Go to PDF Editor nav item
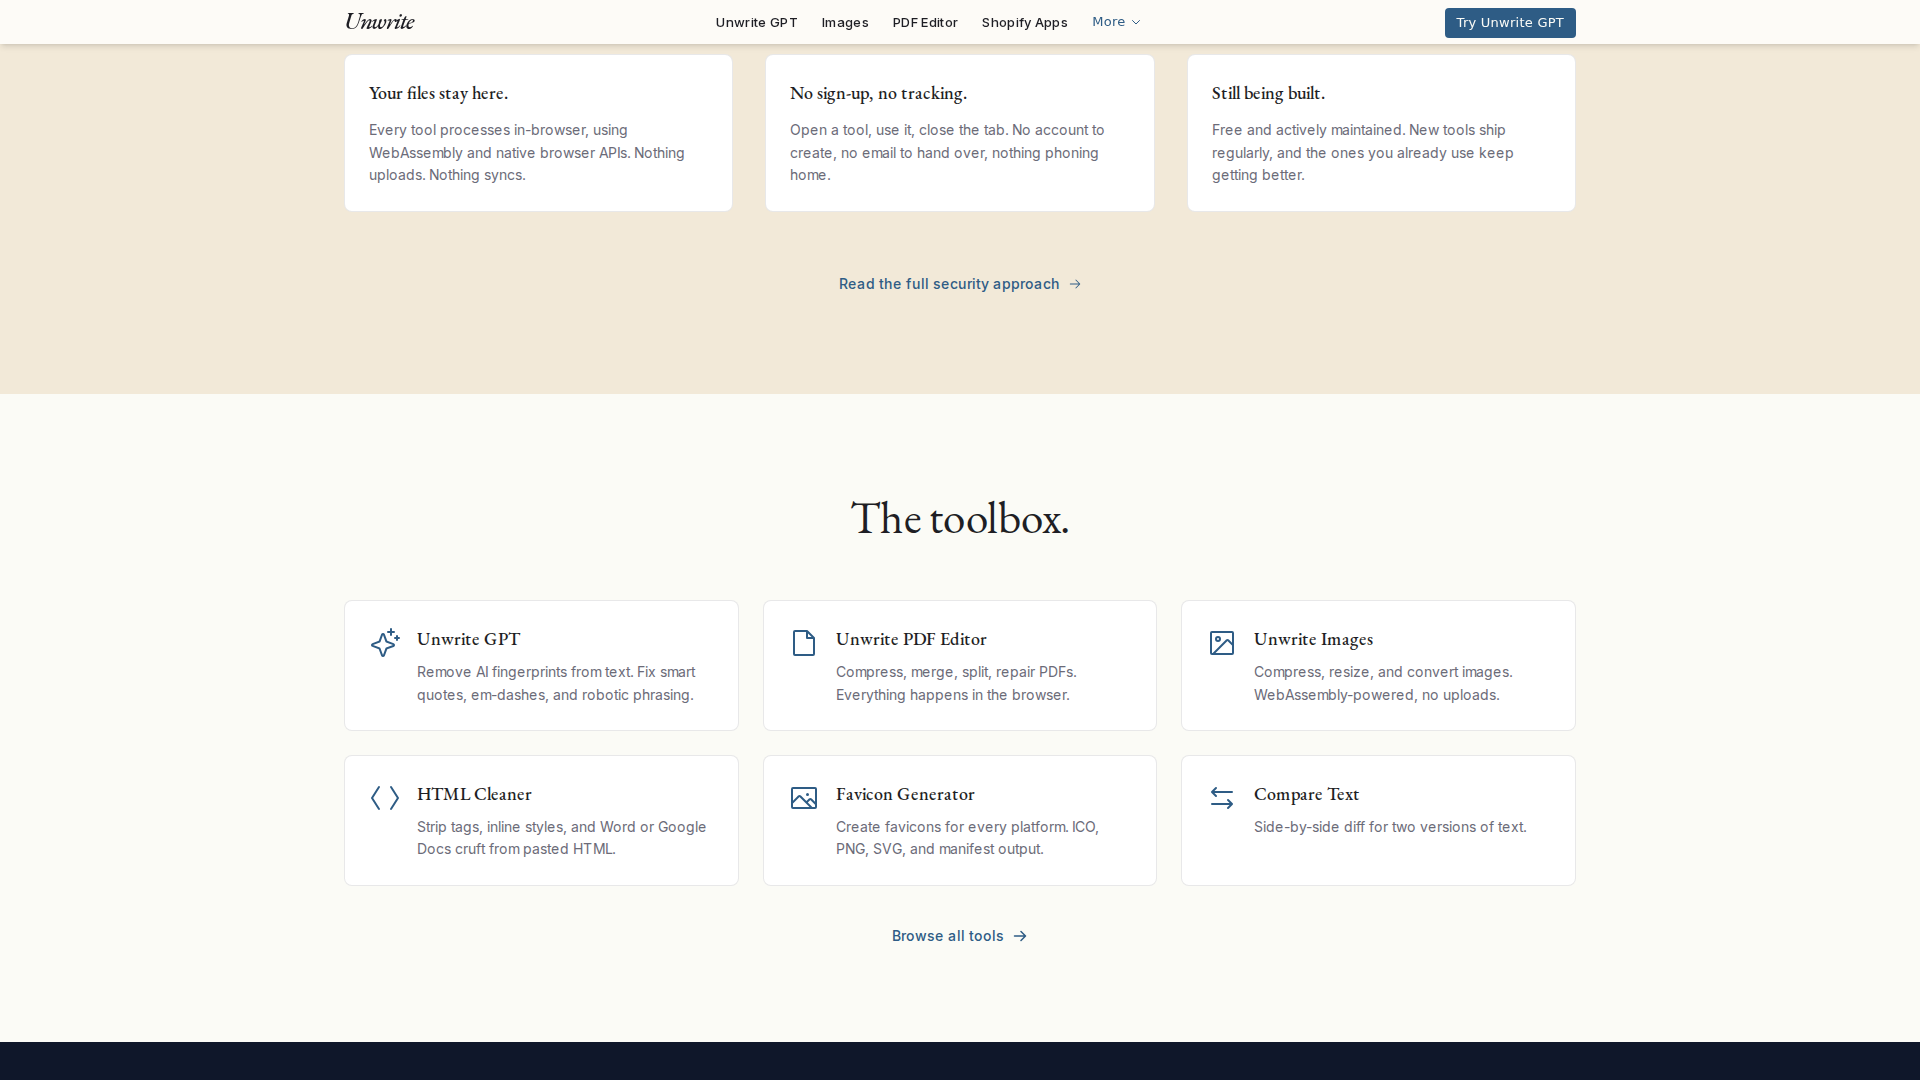This screenshot has width=1920, height=1080. (925, 22)
